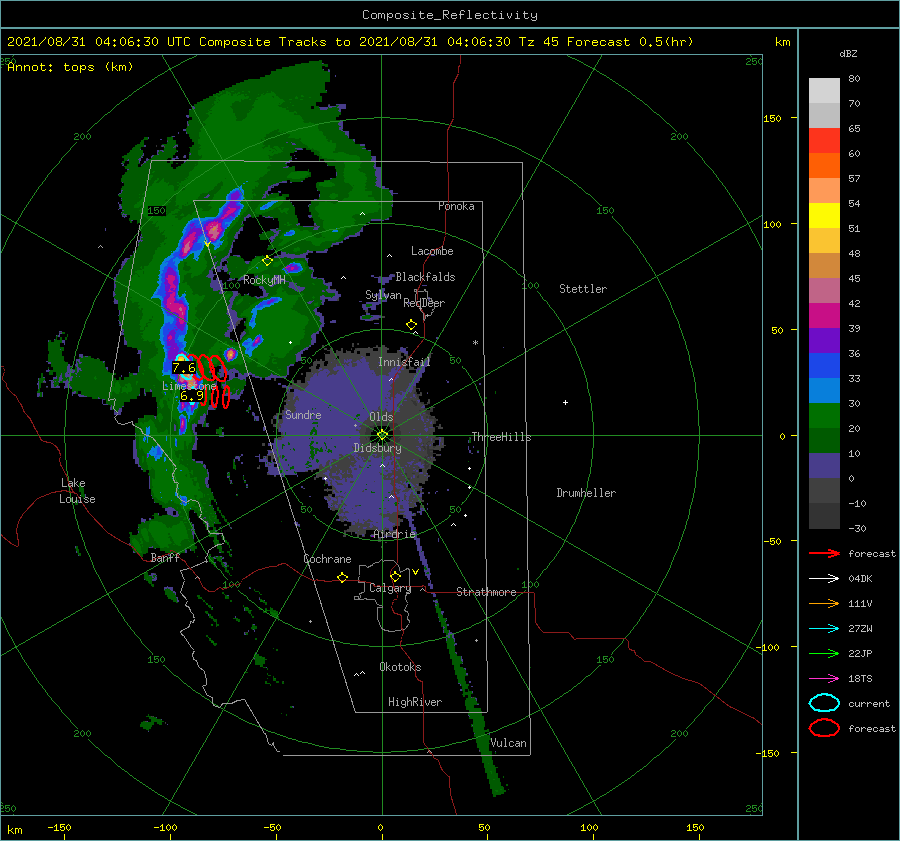This screenshot has height=841, width=900.
Task: Click the Drumheller city label
Action: pyautogui.click(x=586, y=493)
